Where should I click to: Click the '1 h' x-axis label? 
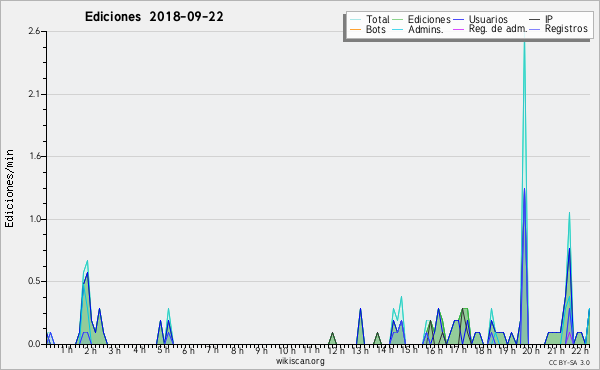point(67,350)
